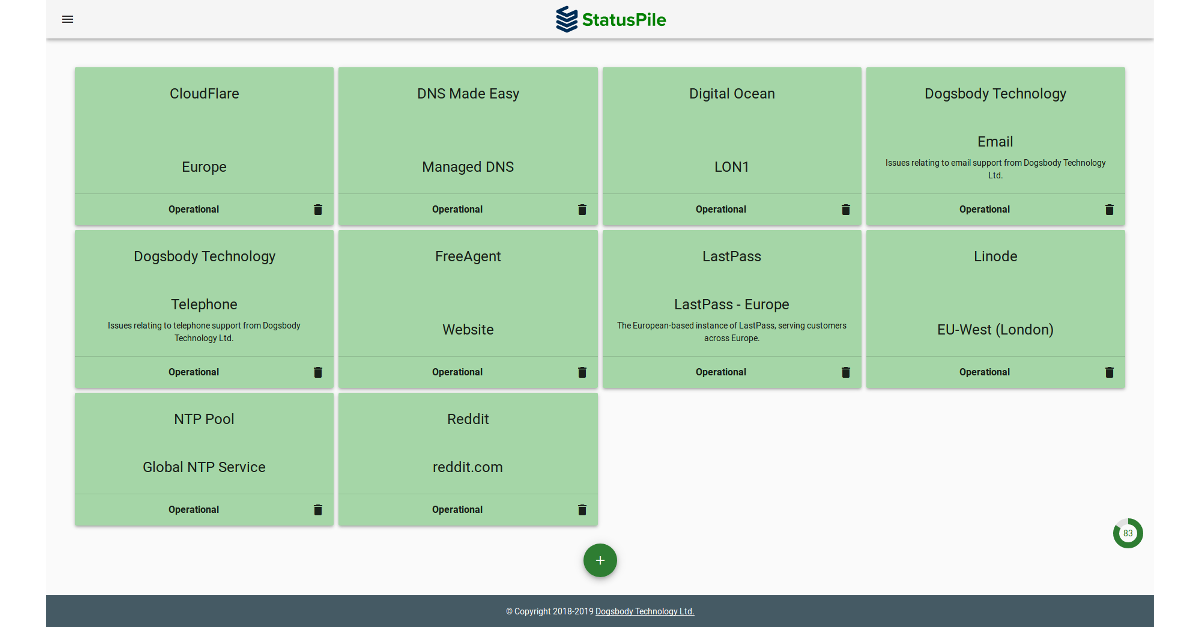Remove the NTP Pool status card

[x=317, y=510]
